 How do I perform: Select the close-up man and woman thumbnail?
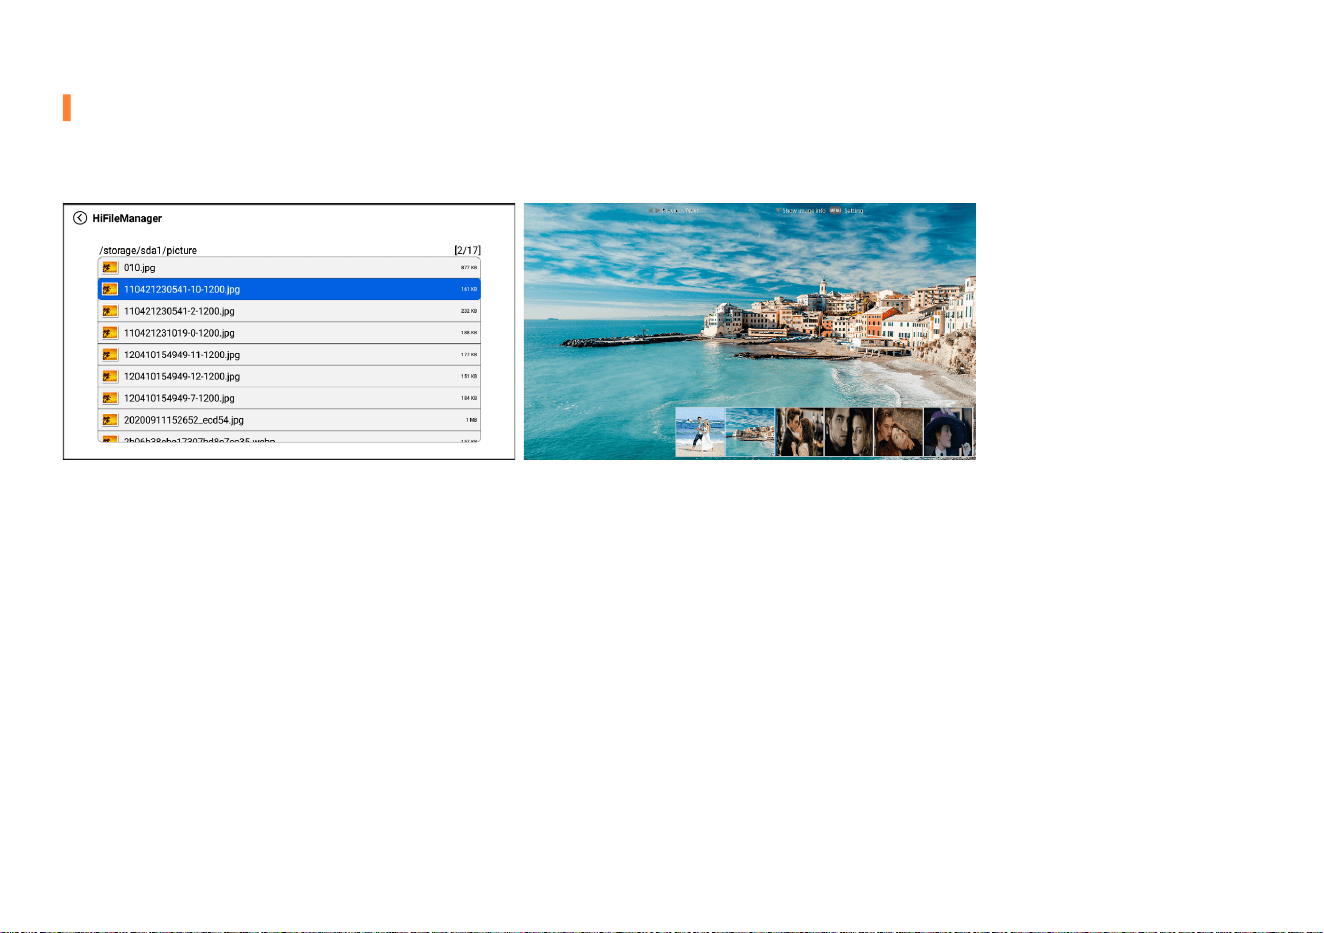(849, 432)
